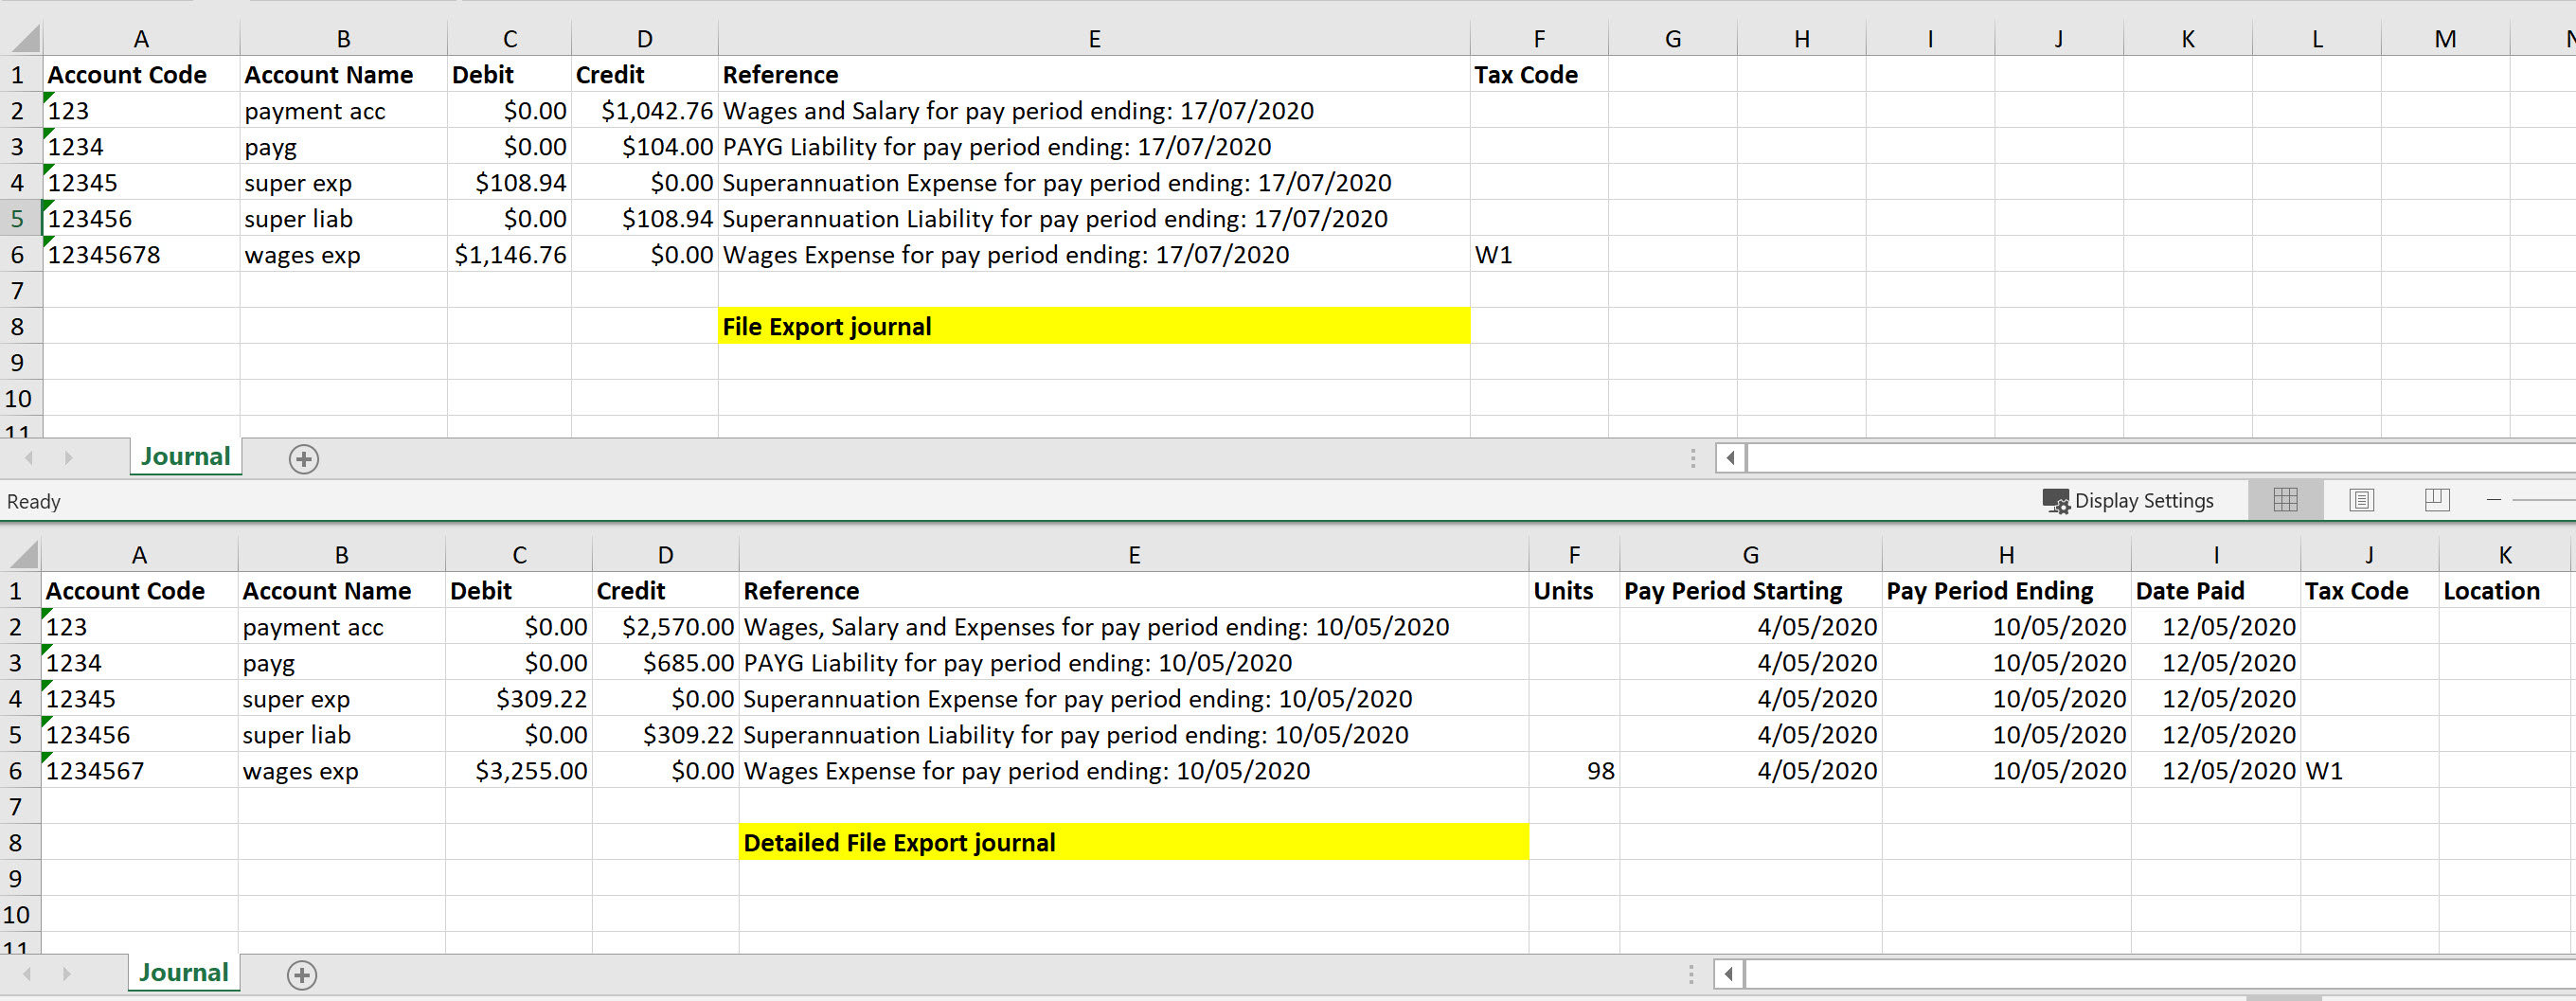Add new sheet in top workbook
Screen dimensions: 2576x1001
304,459
